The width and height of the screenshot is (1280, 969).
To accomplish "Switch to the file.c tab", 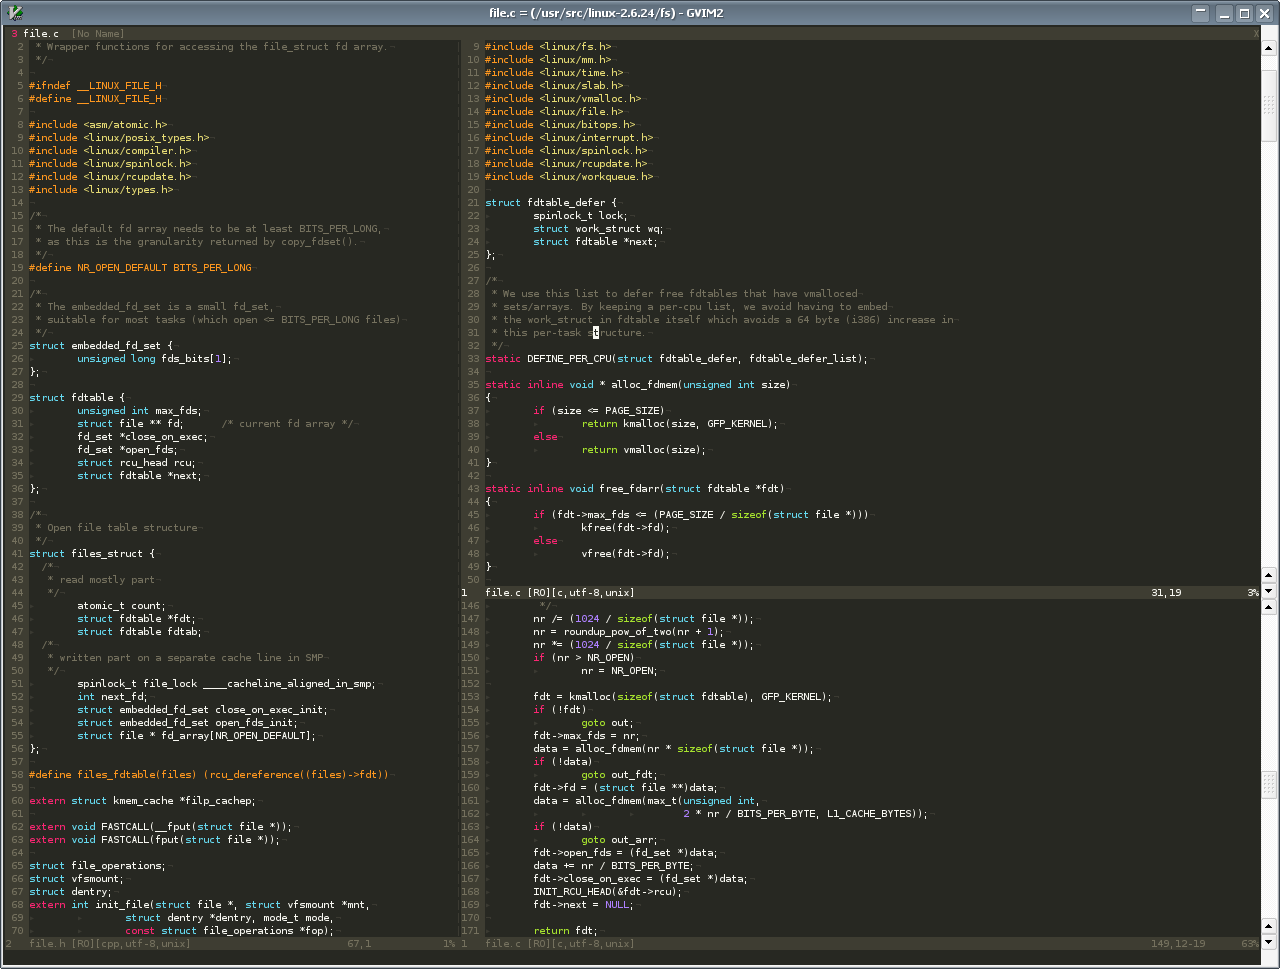I will 41,34.
